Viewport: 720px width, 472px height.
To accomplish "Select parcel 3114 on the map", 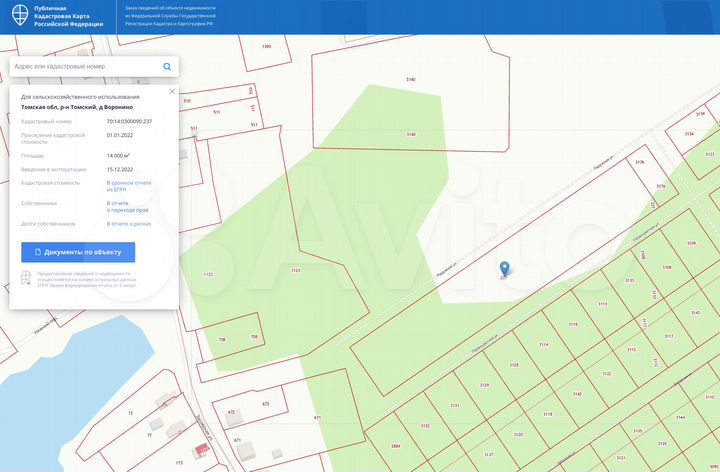I will click(543, 345).
